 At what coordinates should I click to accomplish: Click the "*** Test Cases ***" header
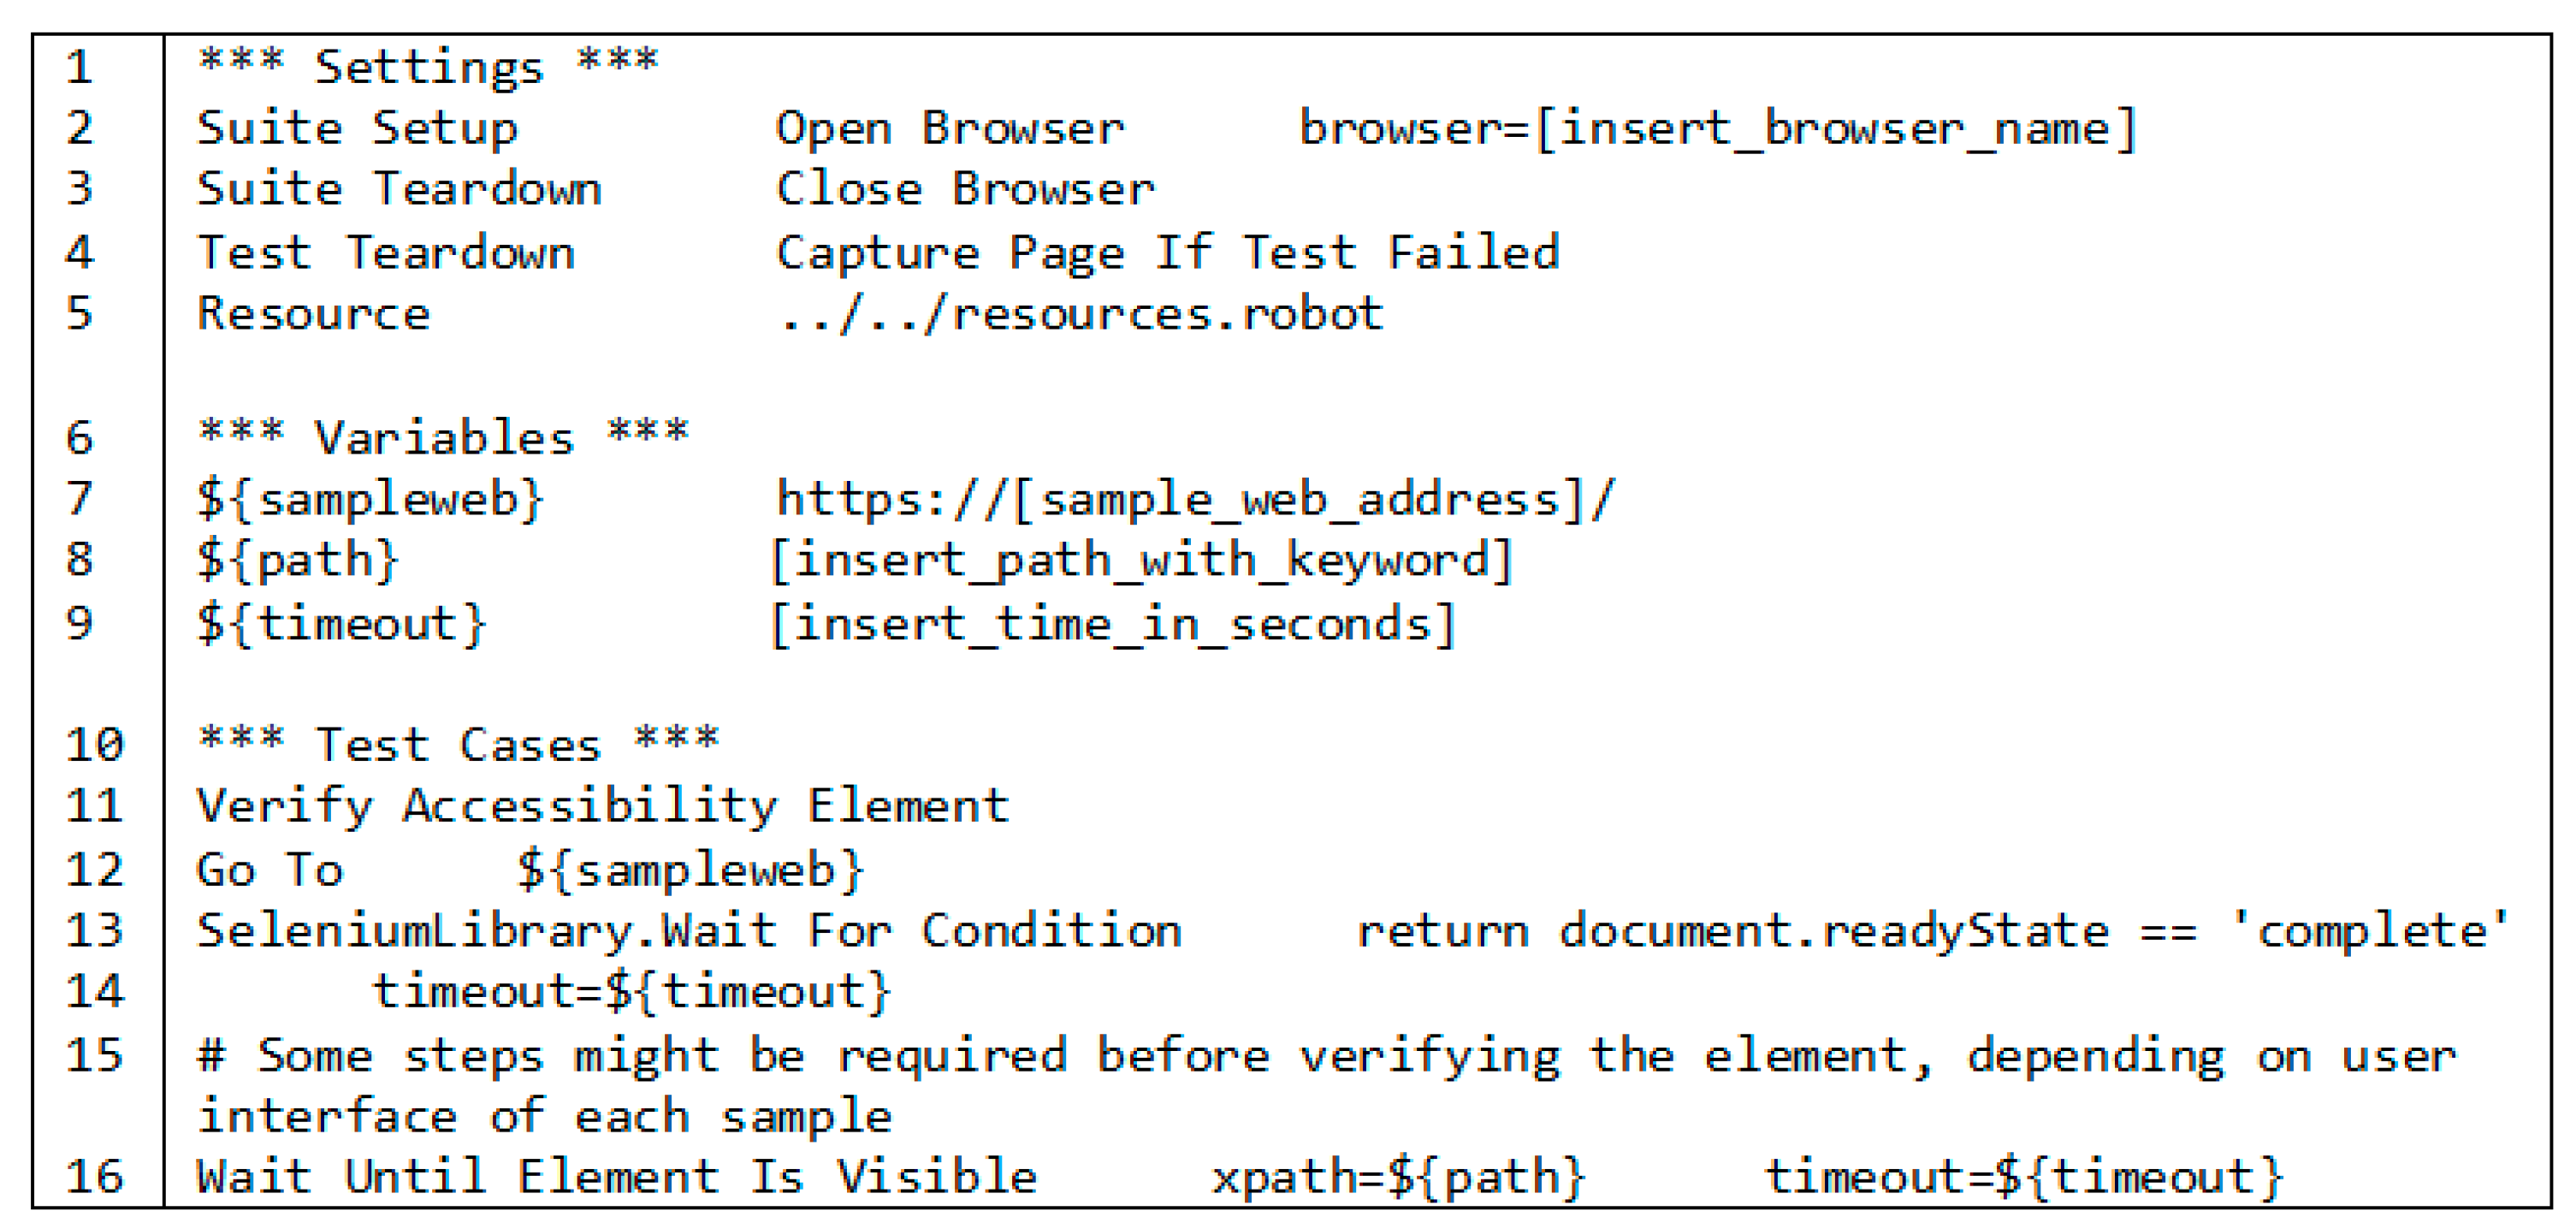coord(458,745)
